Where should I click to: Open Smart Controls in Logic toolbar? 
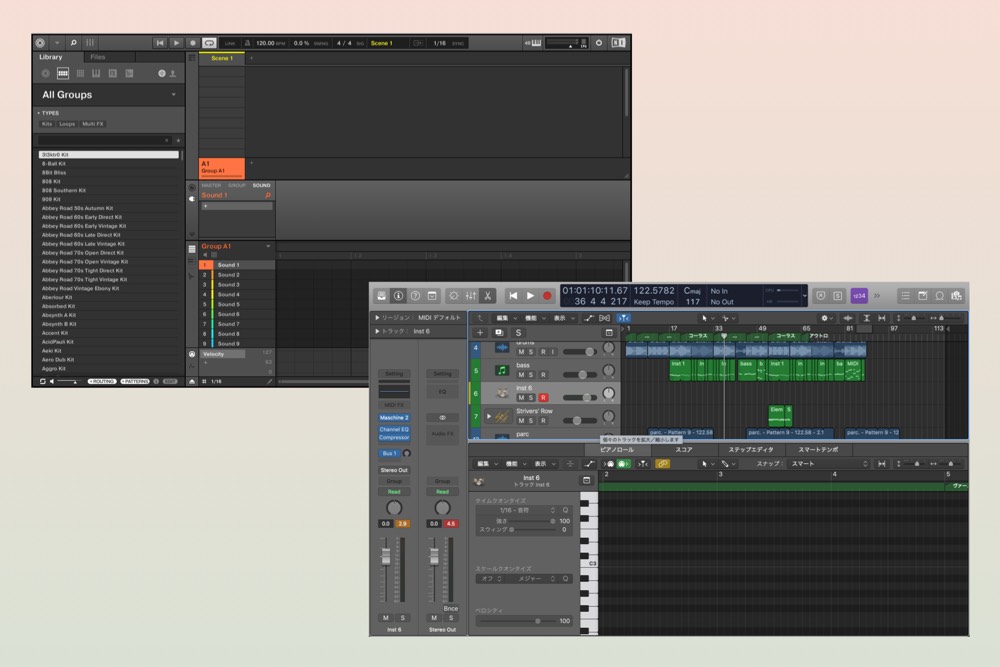(453, 296)
